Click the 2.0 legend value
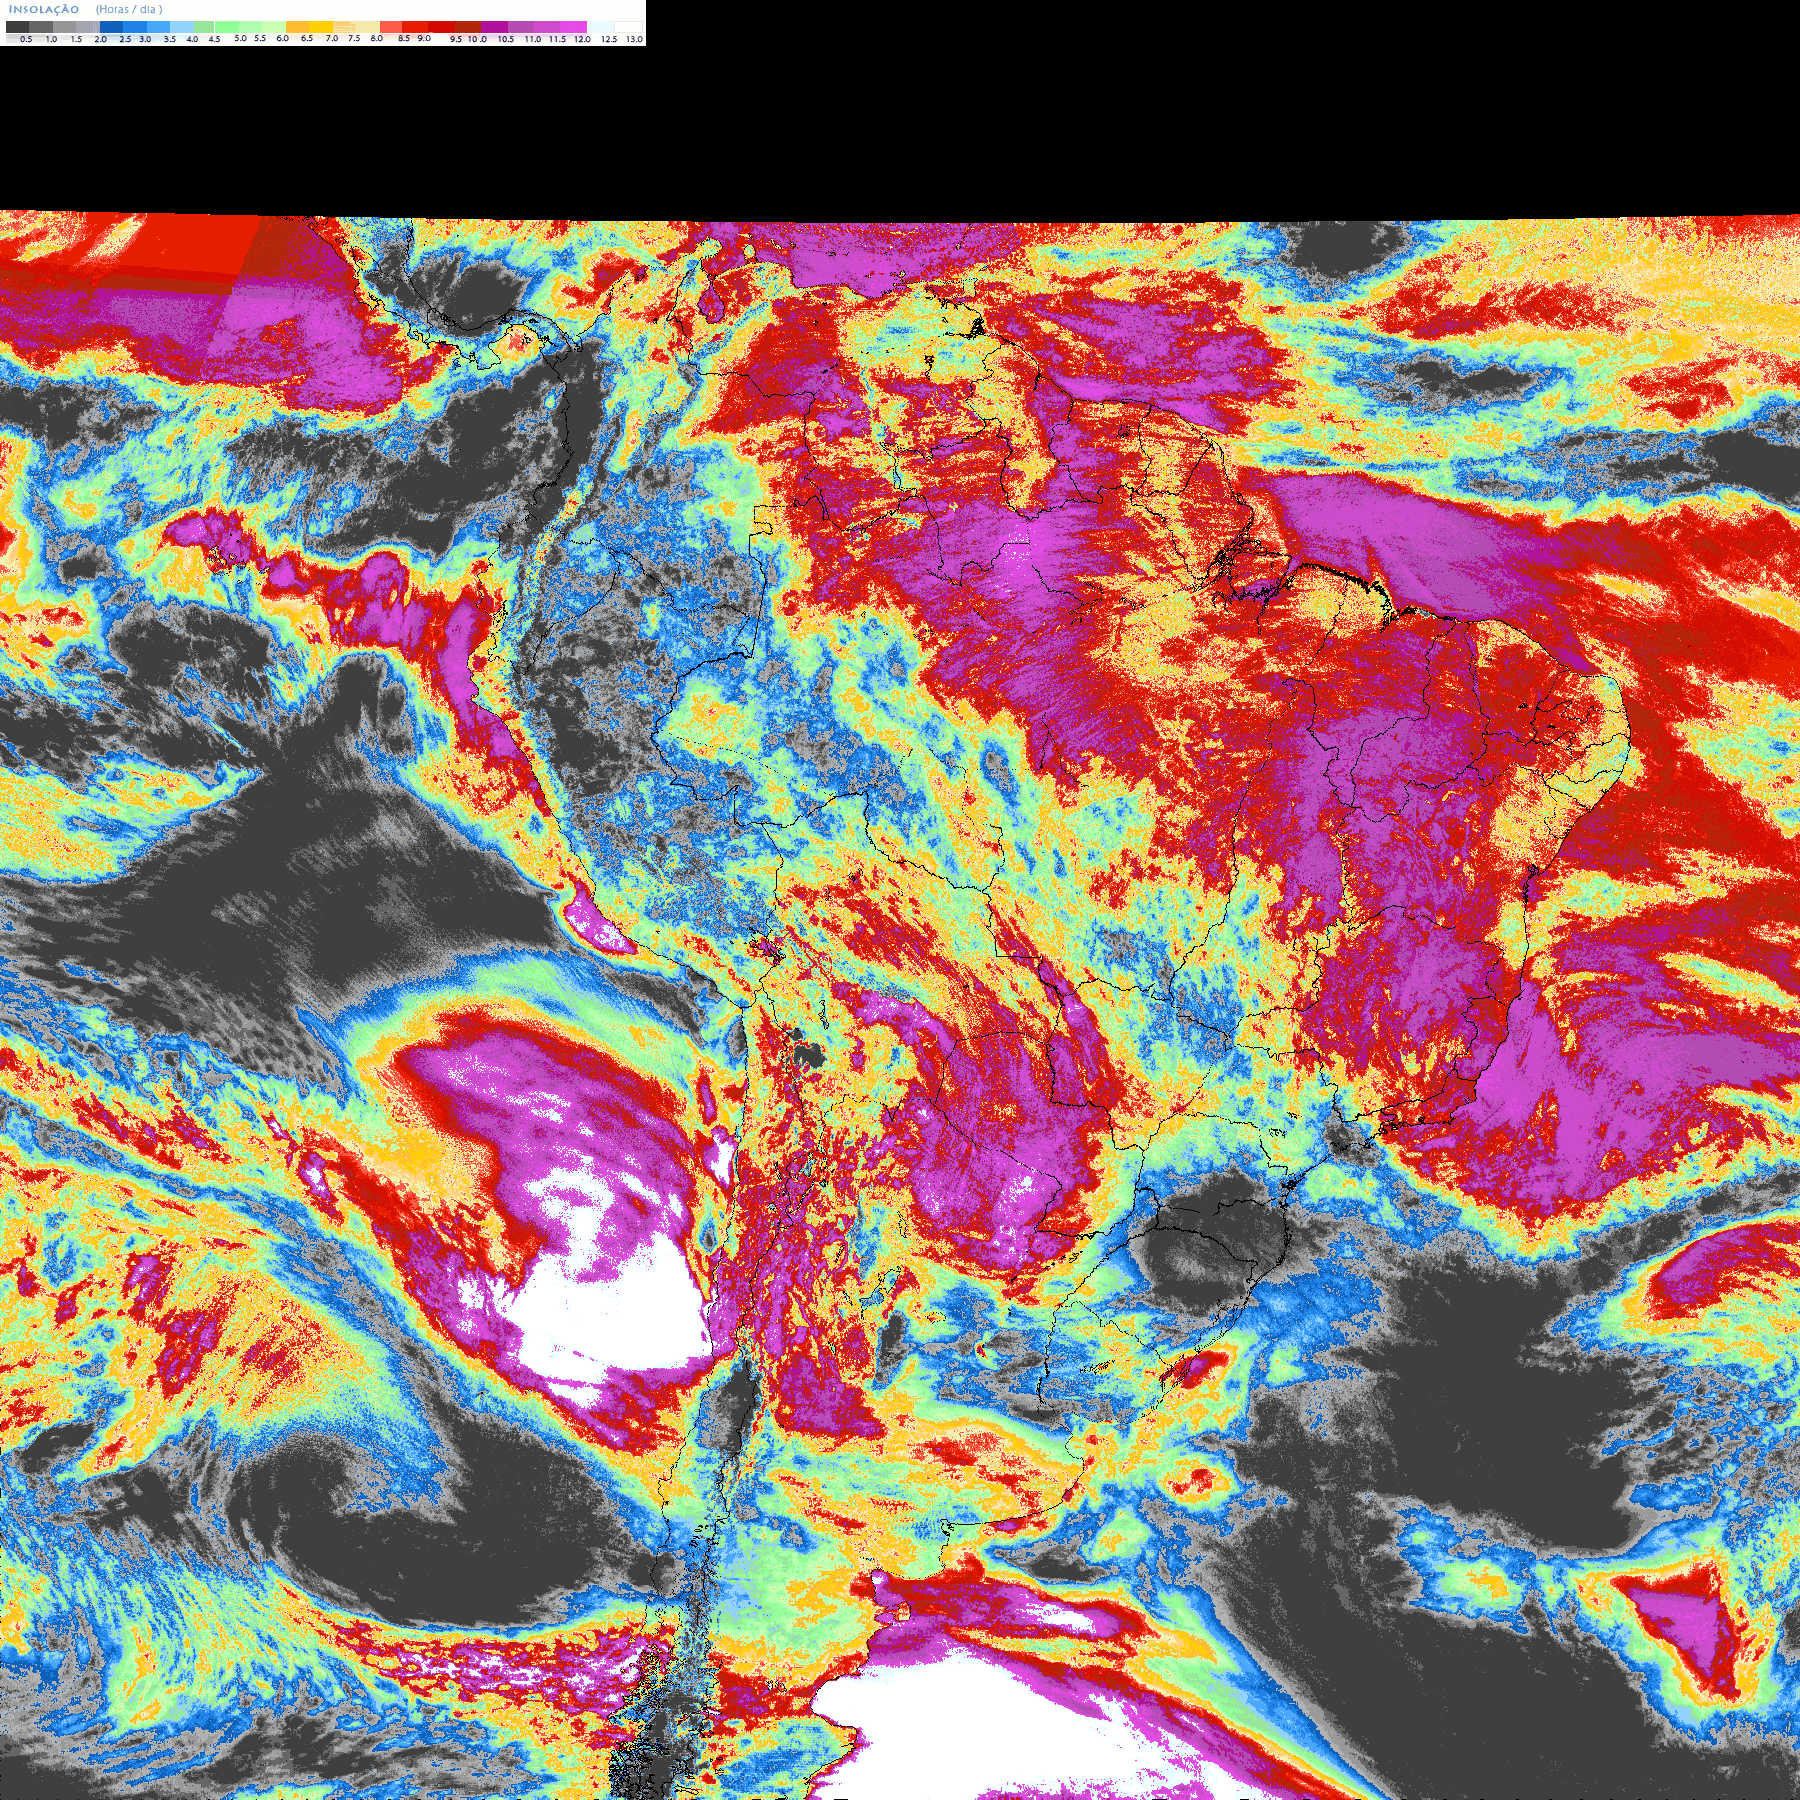Viewport: 1800px width, 1800px height. click(100, 39)
